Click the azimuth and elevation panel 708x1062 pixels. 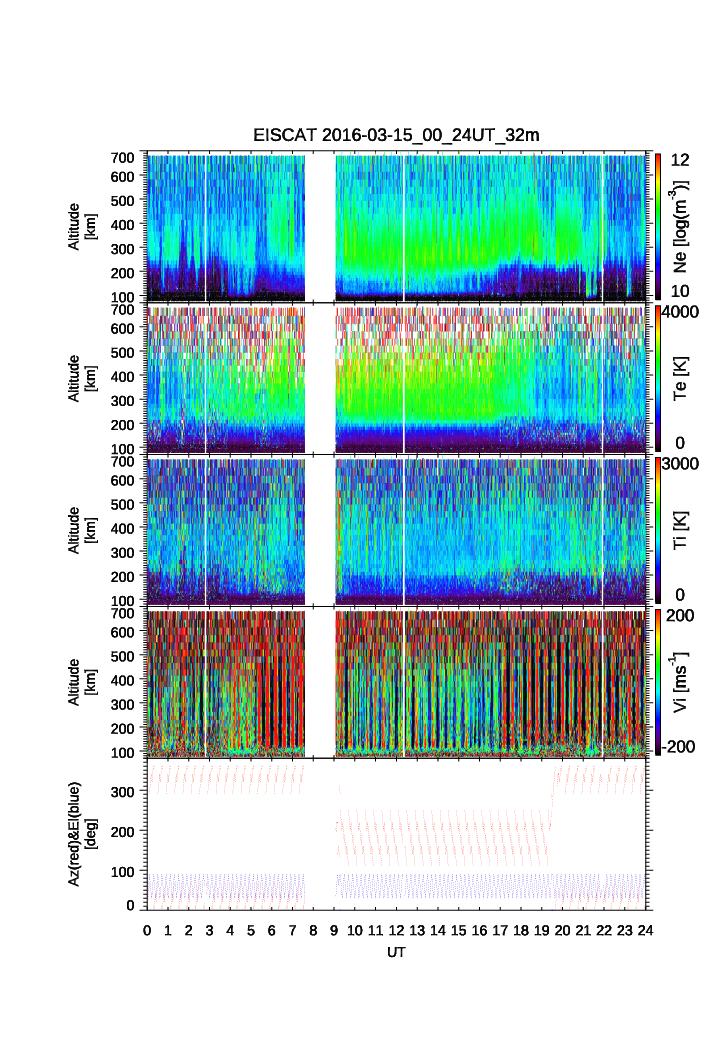click(x=396, y=834)
